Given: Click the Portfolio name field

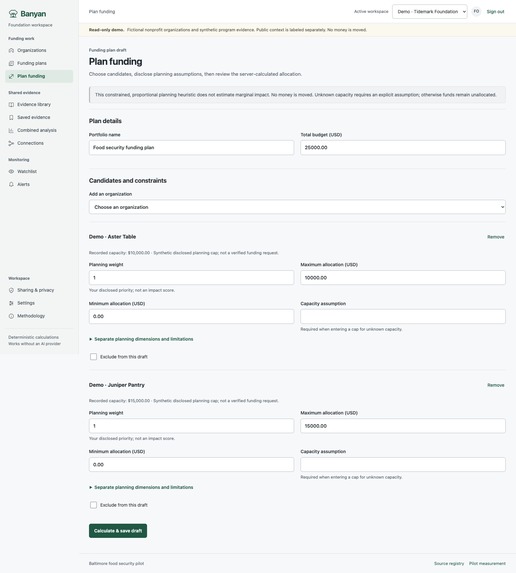Looking at the screenshot, I should point(191,148).
